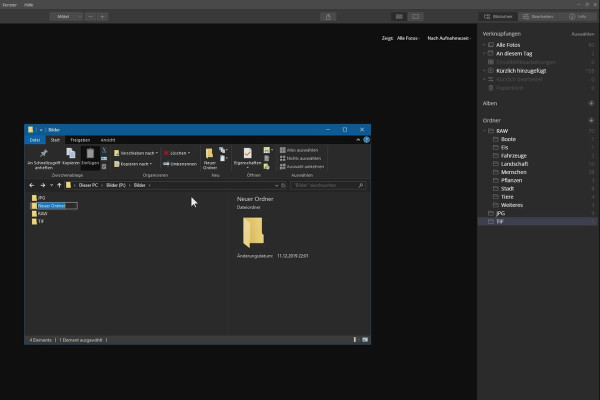Select the Menschen folder
The height and width of the screenshot is (400, 600).
tap(514, 172)
